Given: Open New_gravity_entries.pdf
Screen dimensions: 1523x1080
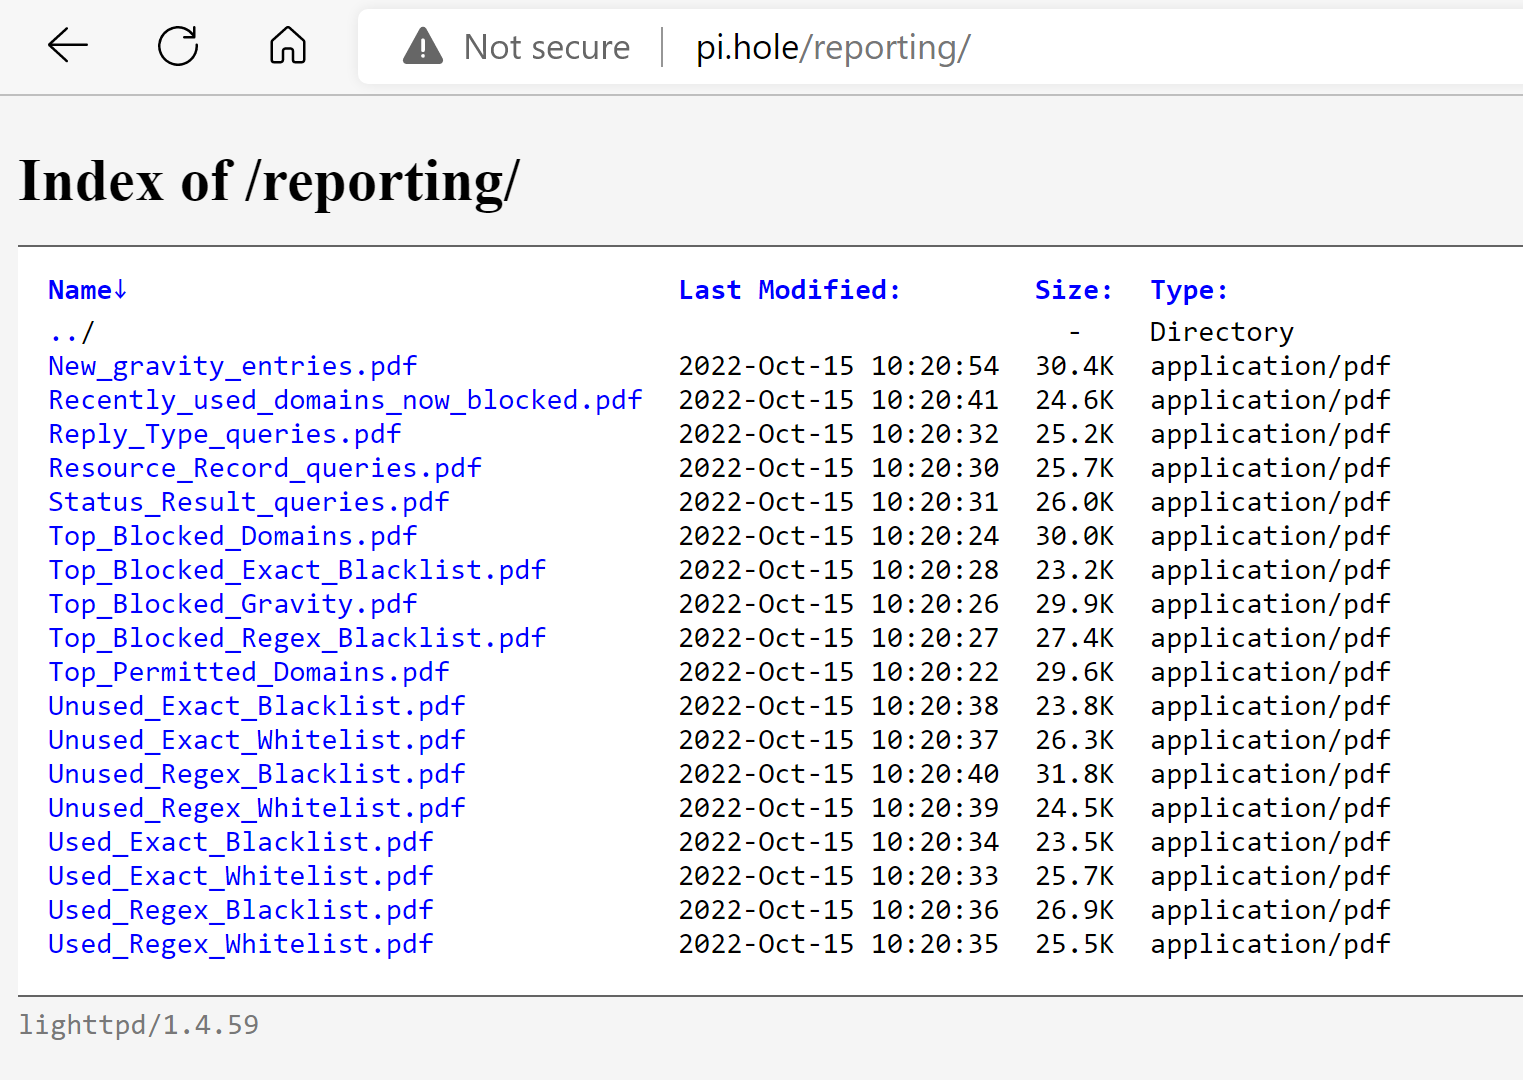Looking at the screenshot, I should tap(232, 366).
